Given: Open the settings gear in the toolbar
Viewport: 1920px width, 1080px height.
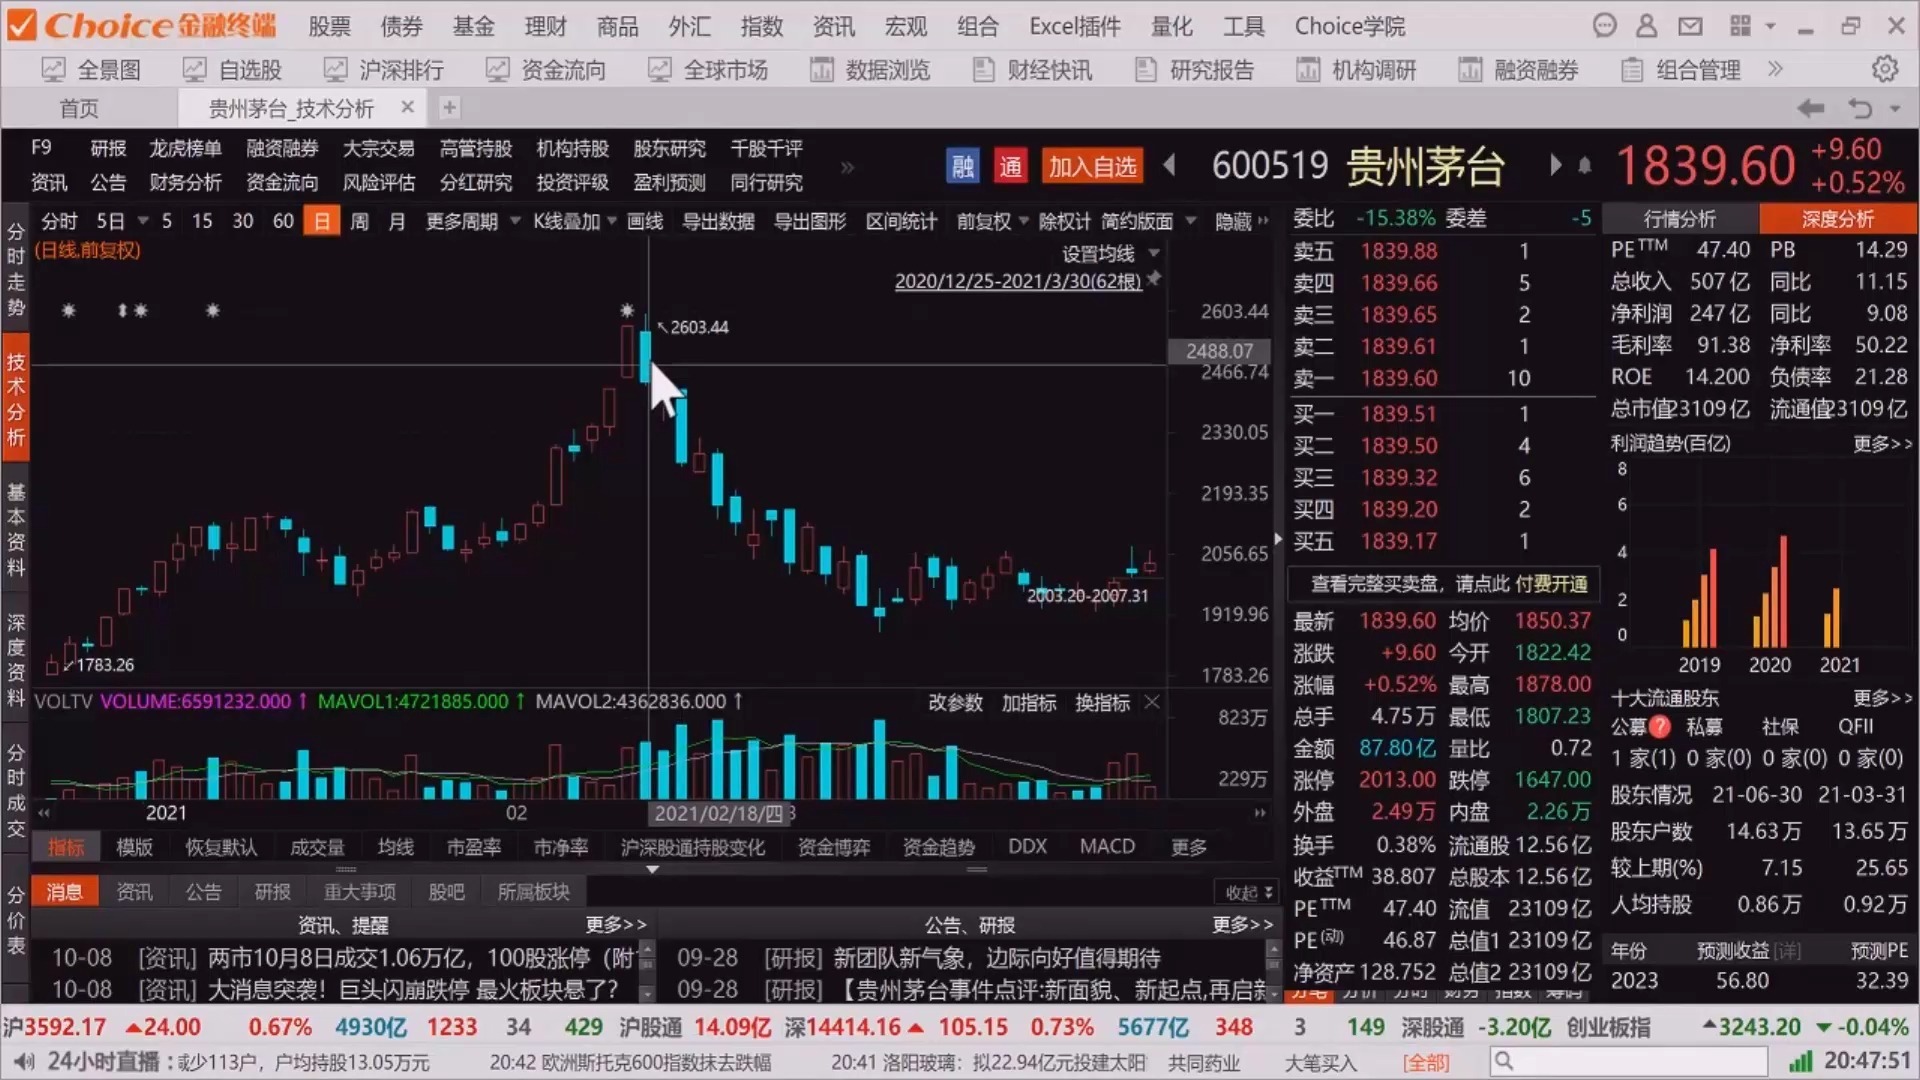Looking at the screenshot, I should pos(1885,69).
